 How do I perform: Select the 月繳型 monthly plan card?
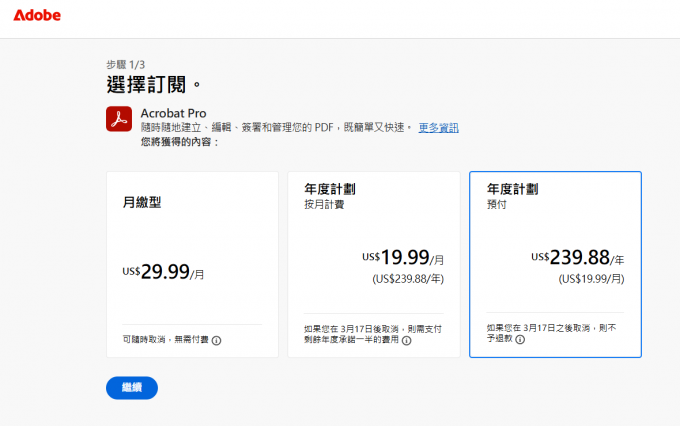click(193, 265)
